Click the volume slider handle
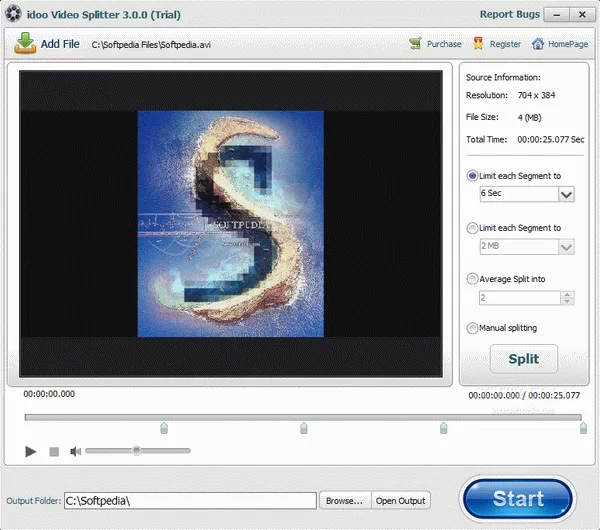Screen dimensions: 600x530 pyautogui.click(x=137, y=451)
